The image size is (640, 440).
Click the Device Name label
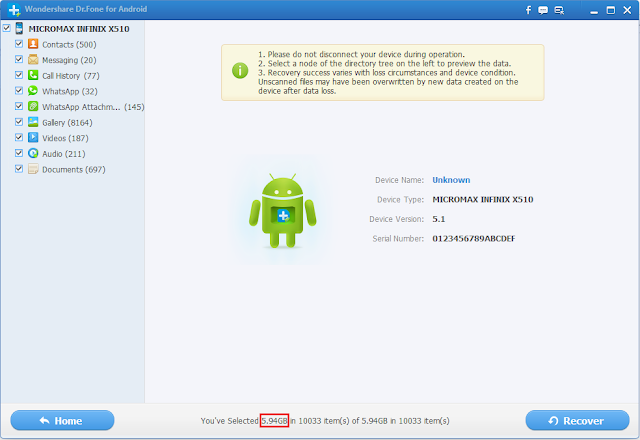[x=400, y=180]
